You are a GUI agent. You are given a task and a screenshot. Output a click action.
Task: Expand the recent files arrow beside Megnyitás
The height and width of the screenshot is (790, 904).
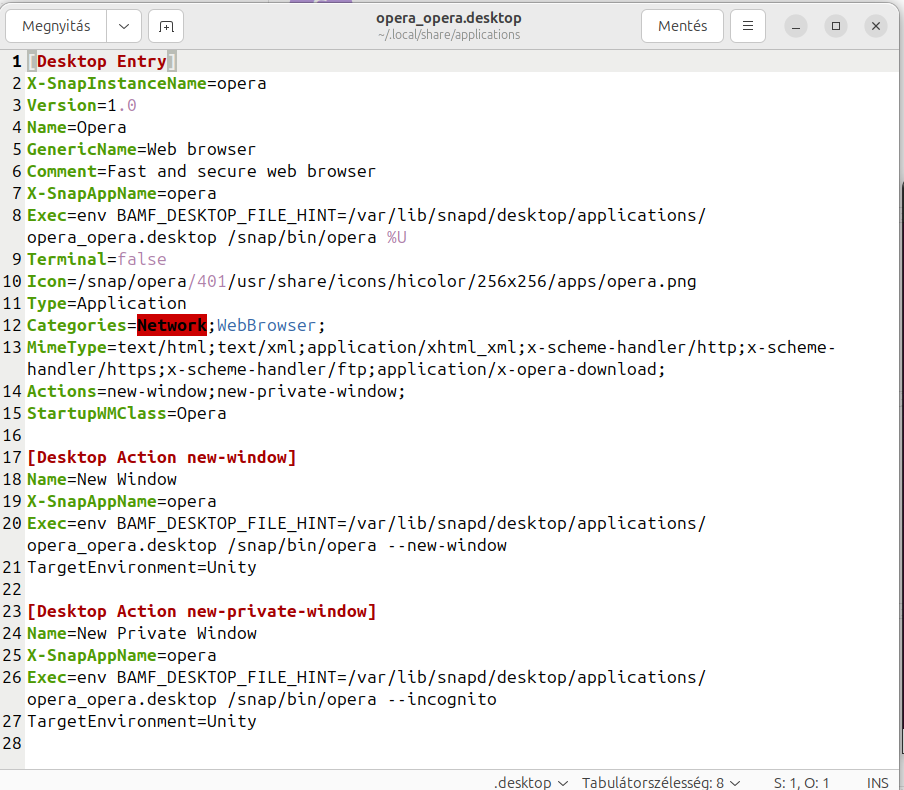pyautogui.click(x=123, y=26)
